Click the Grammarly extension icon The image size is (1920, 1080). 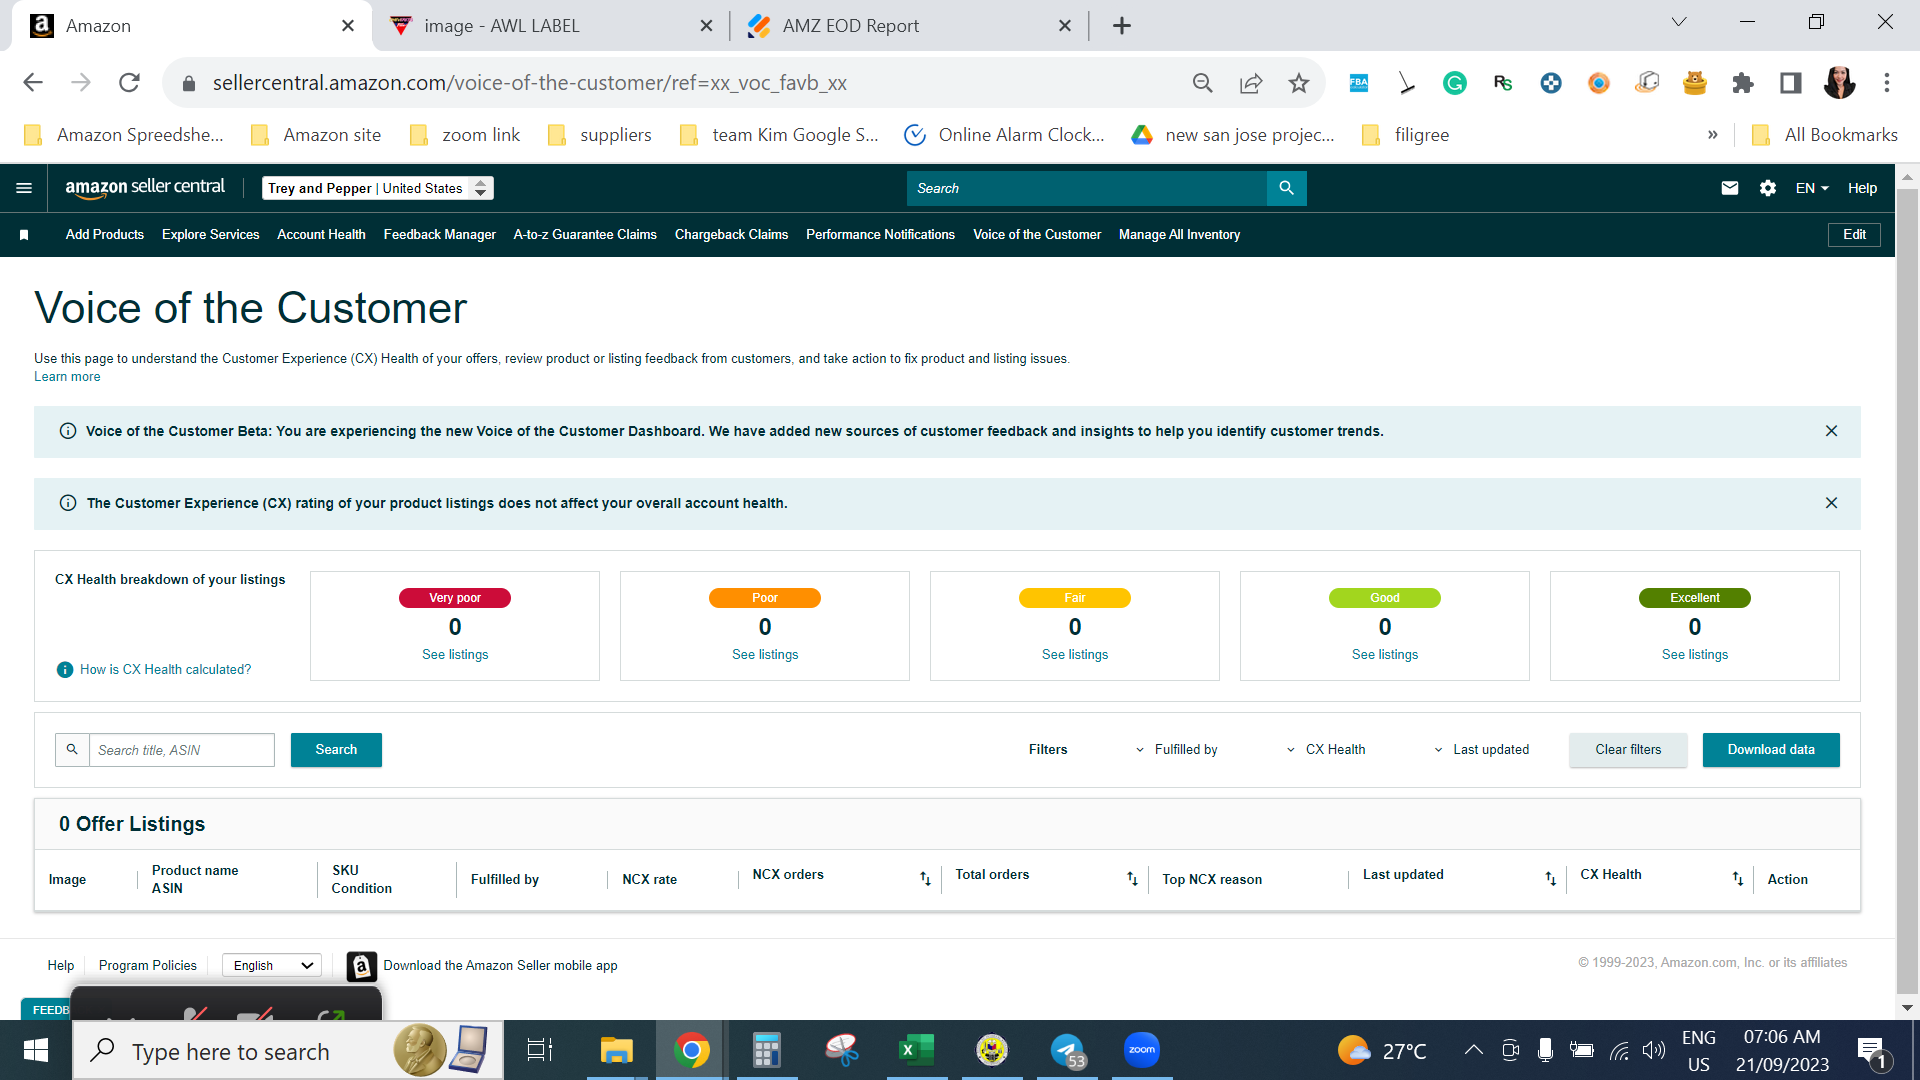point(1454,83)
